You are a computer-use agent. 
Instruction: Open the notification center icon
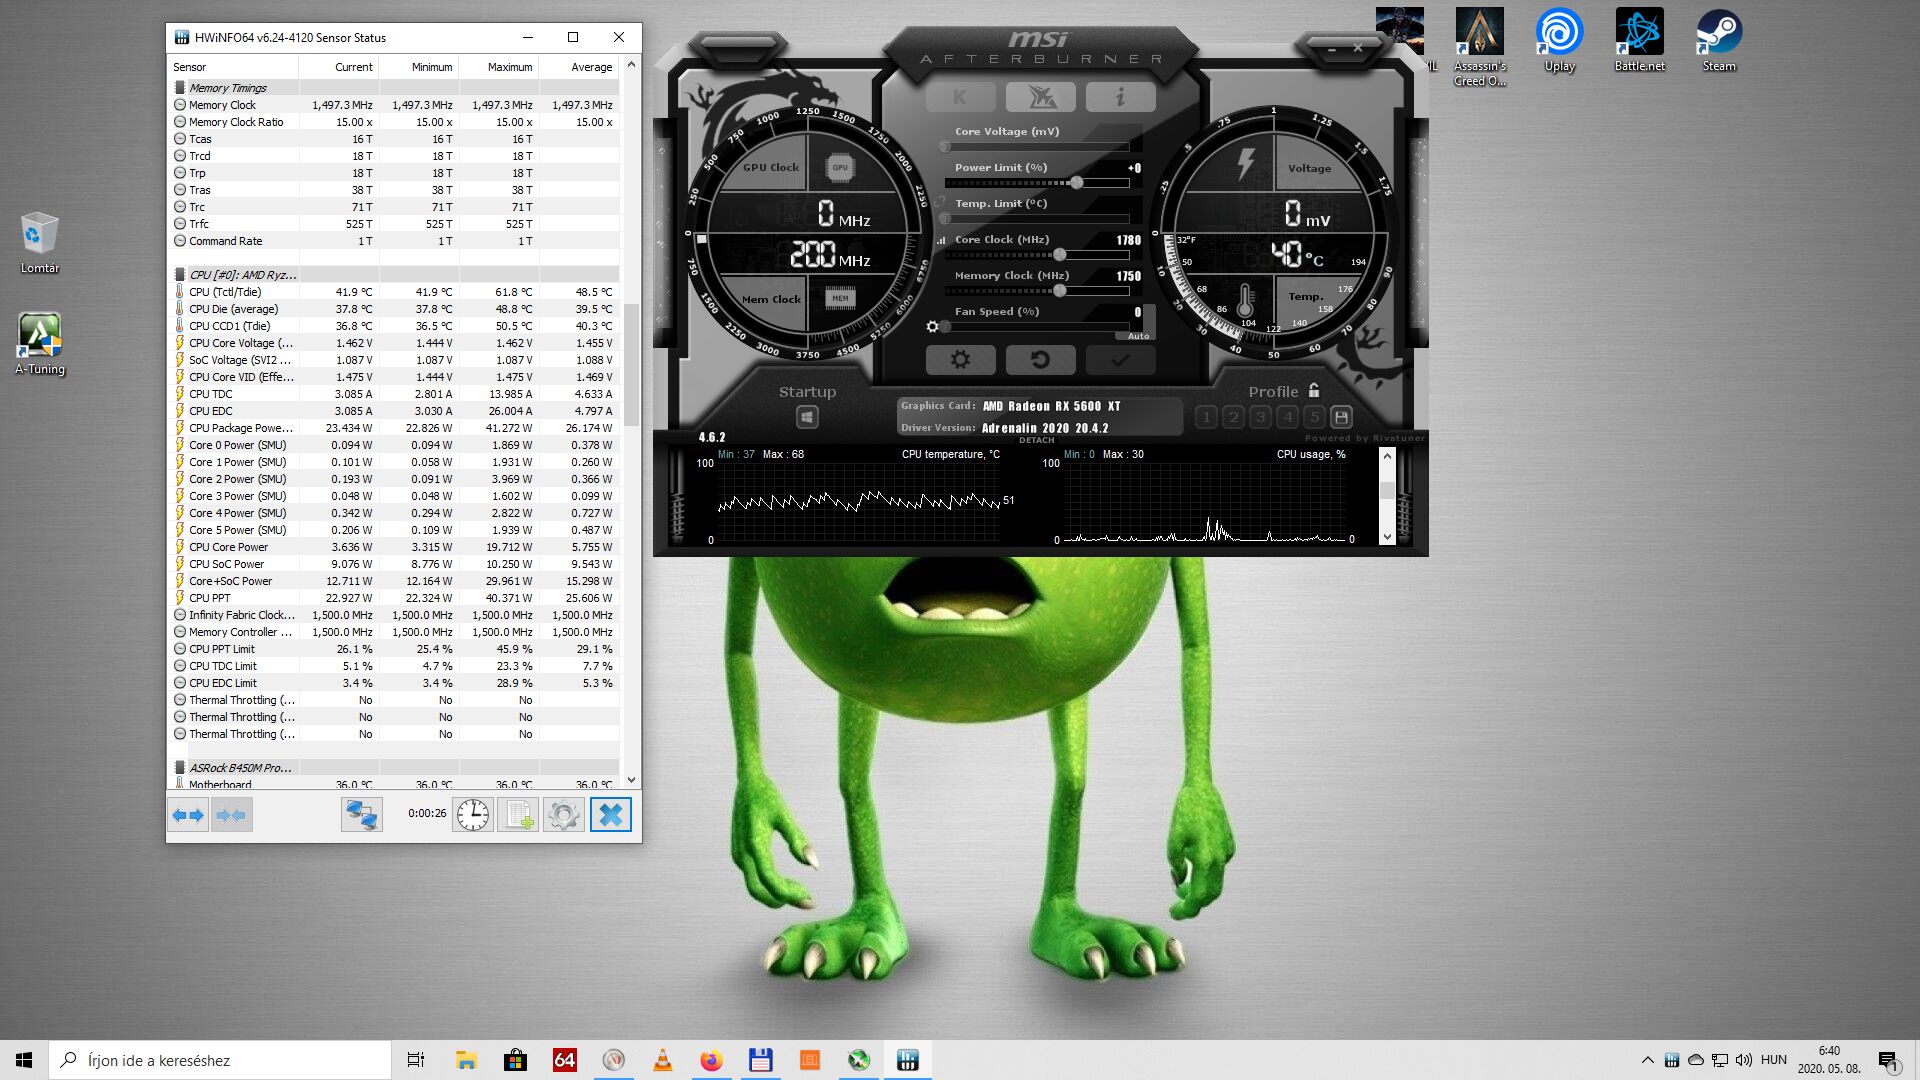pos(1888,1061)
